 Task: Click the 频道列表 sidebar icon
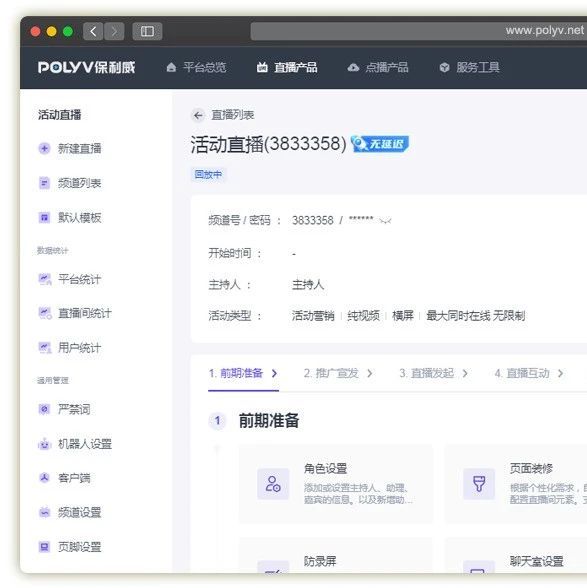coord(44,183)
